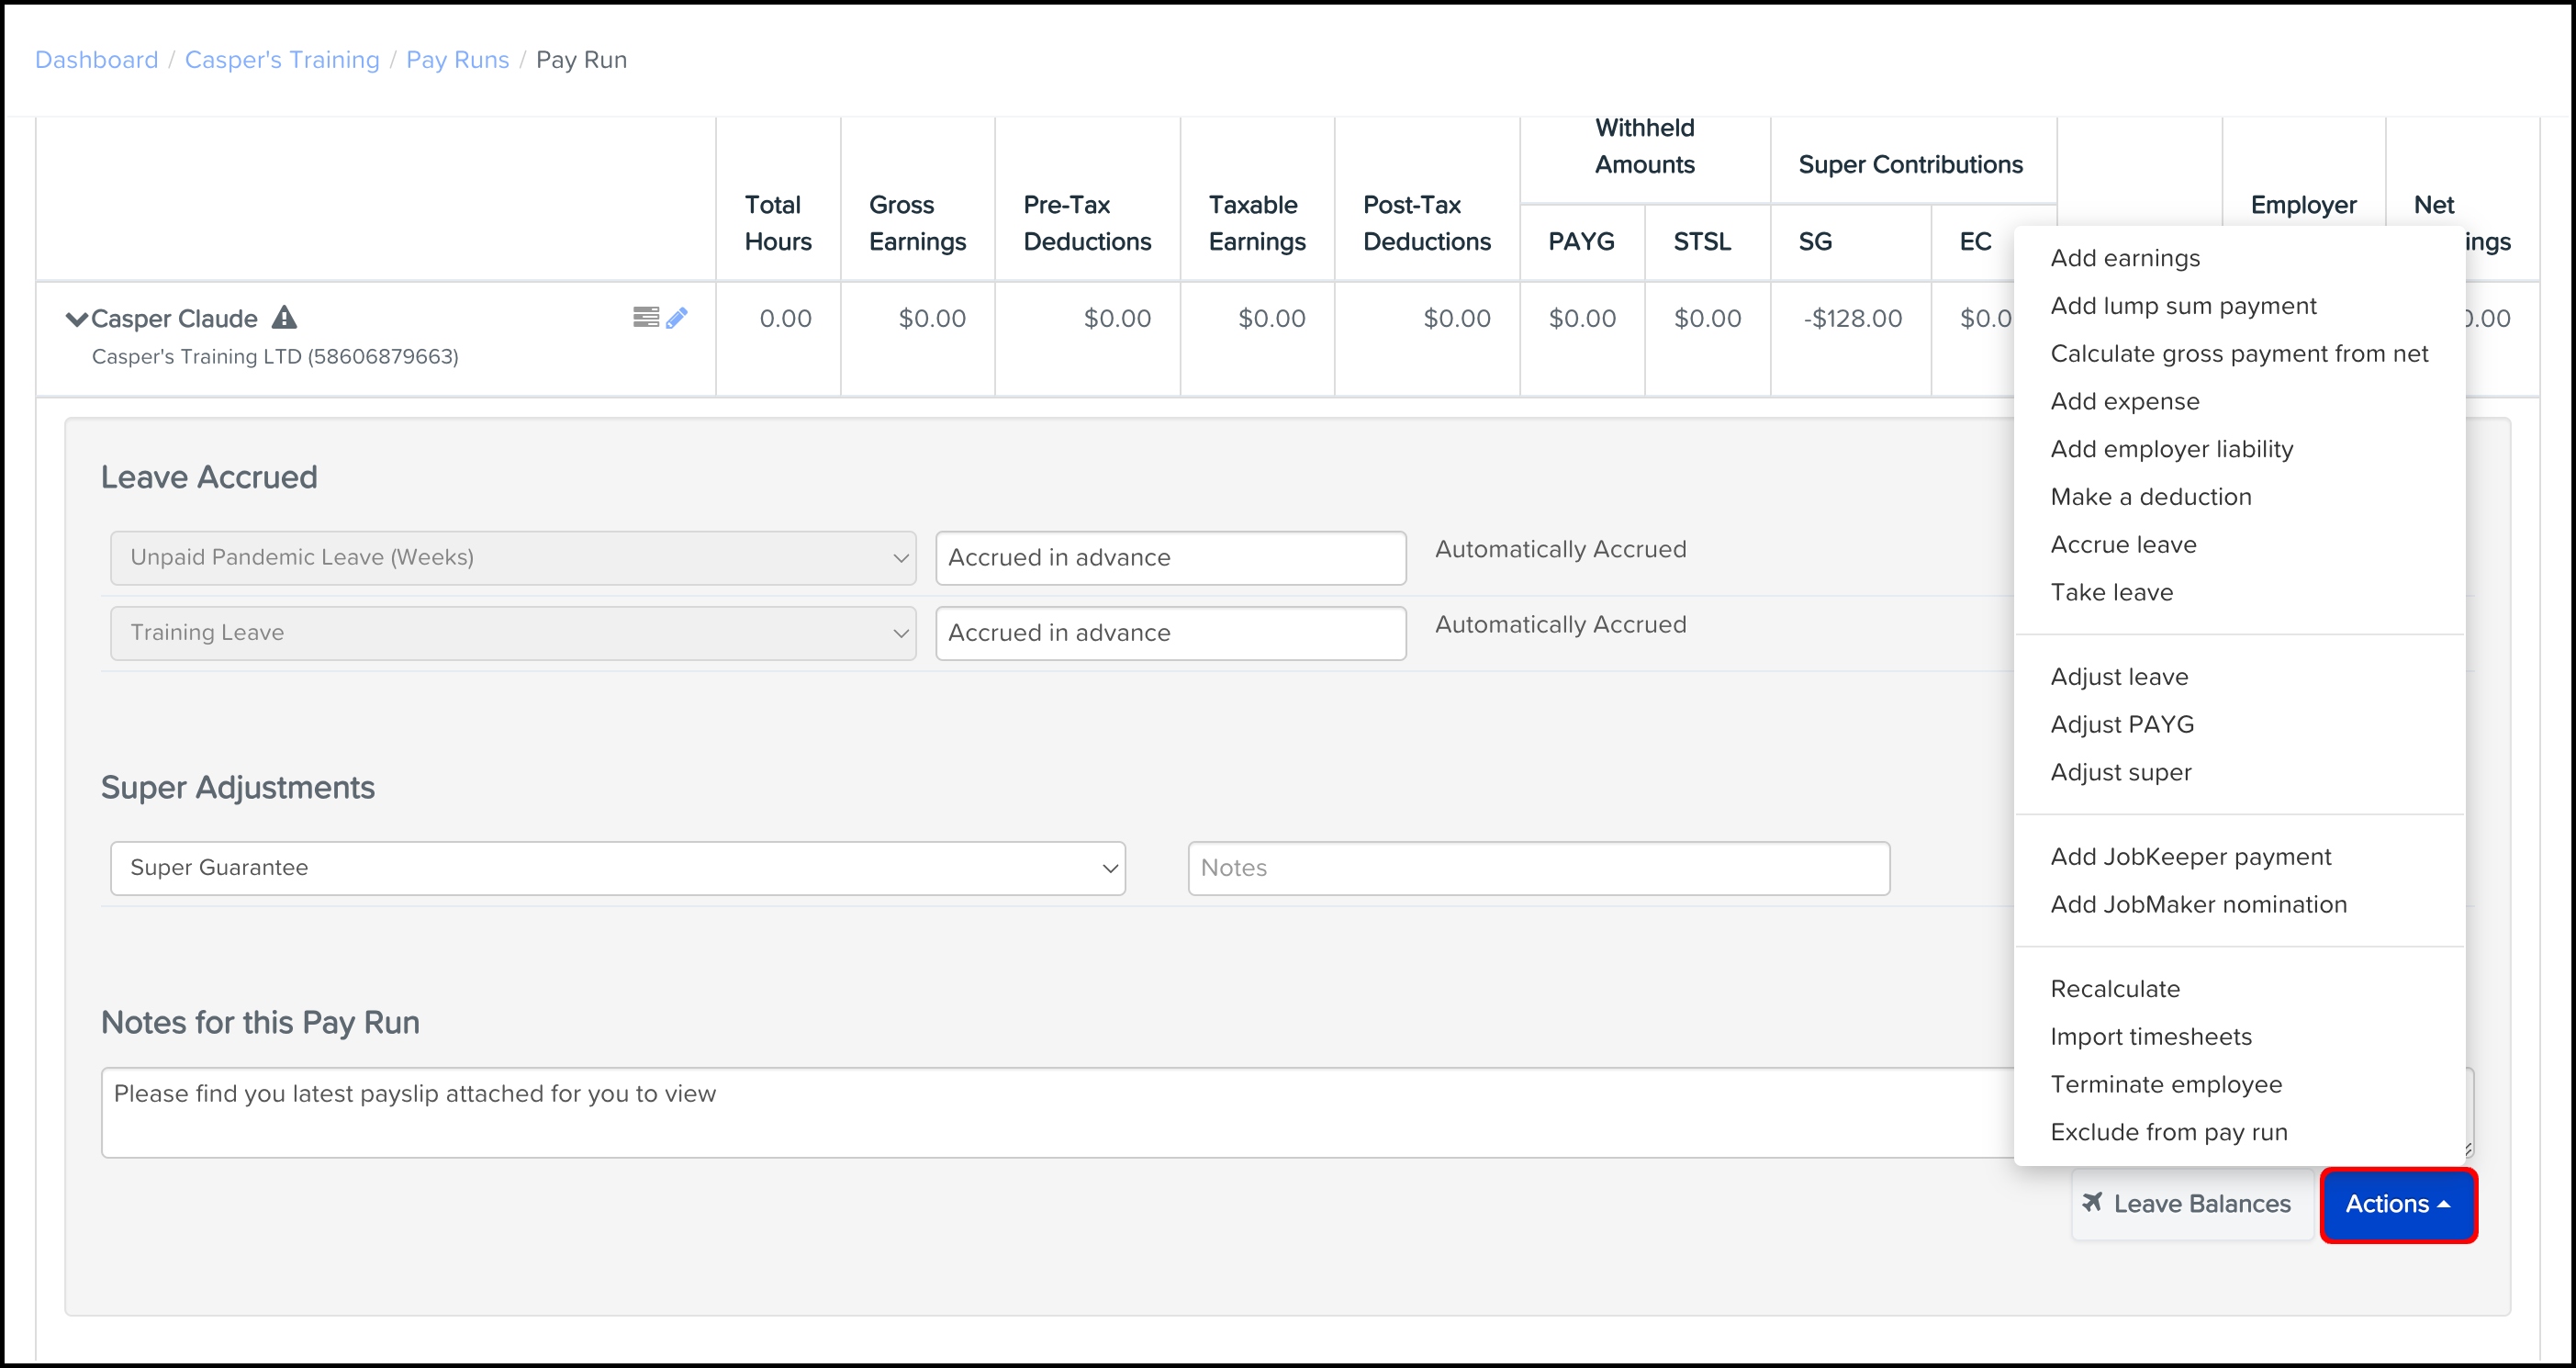Click the Actions button
Viewport: 2576px width, 1368px height.
2397,1204
